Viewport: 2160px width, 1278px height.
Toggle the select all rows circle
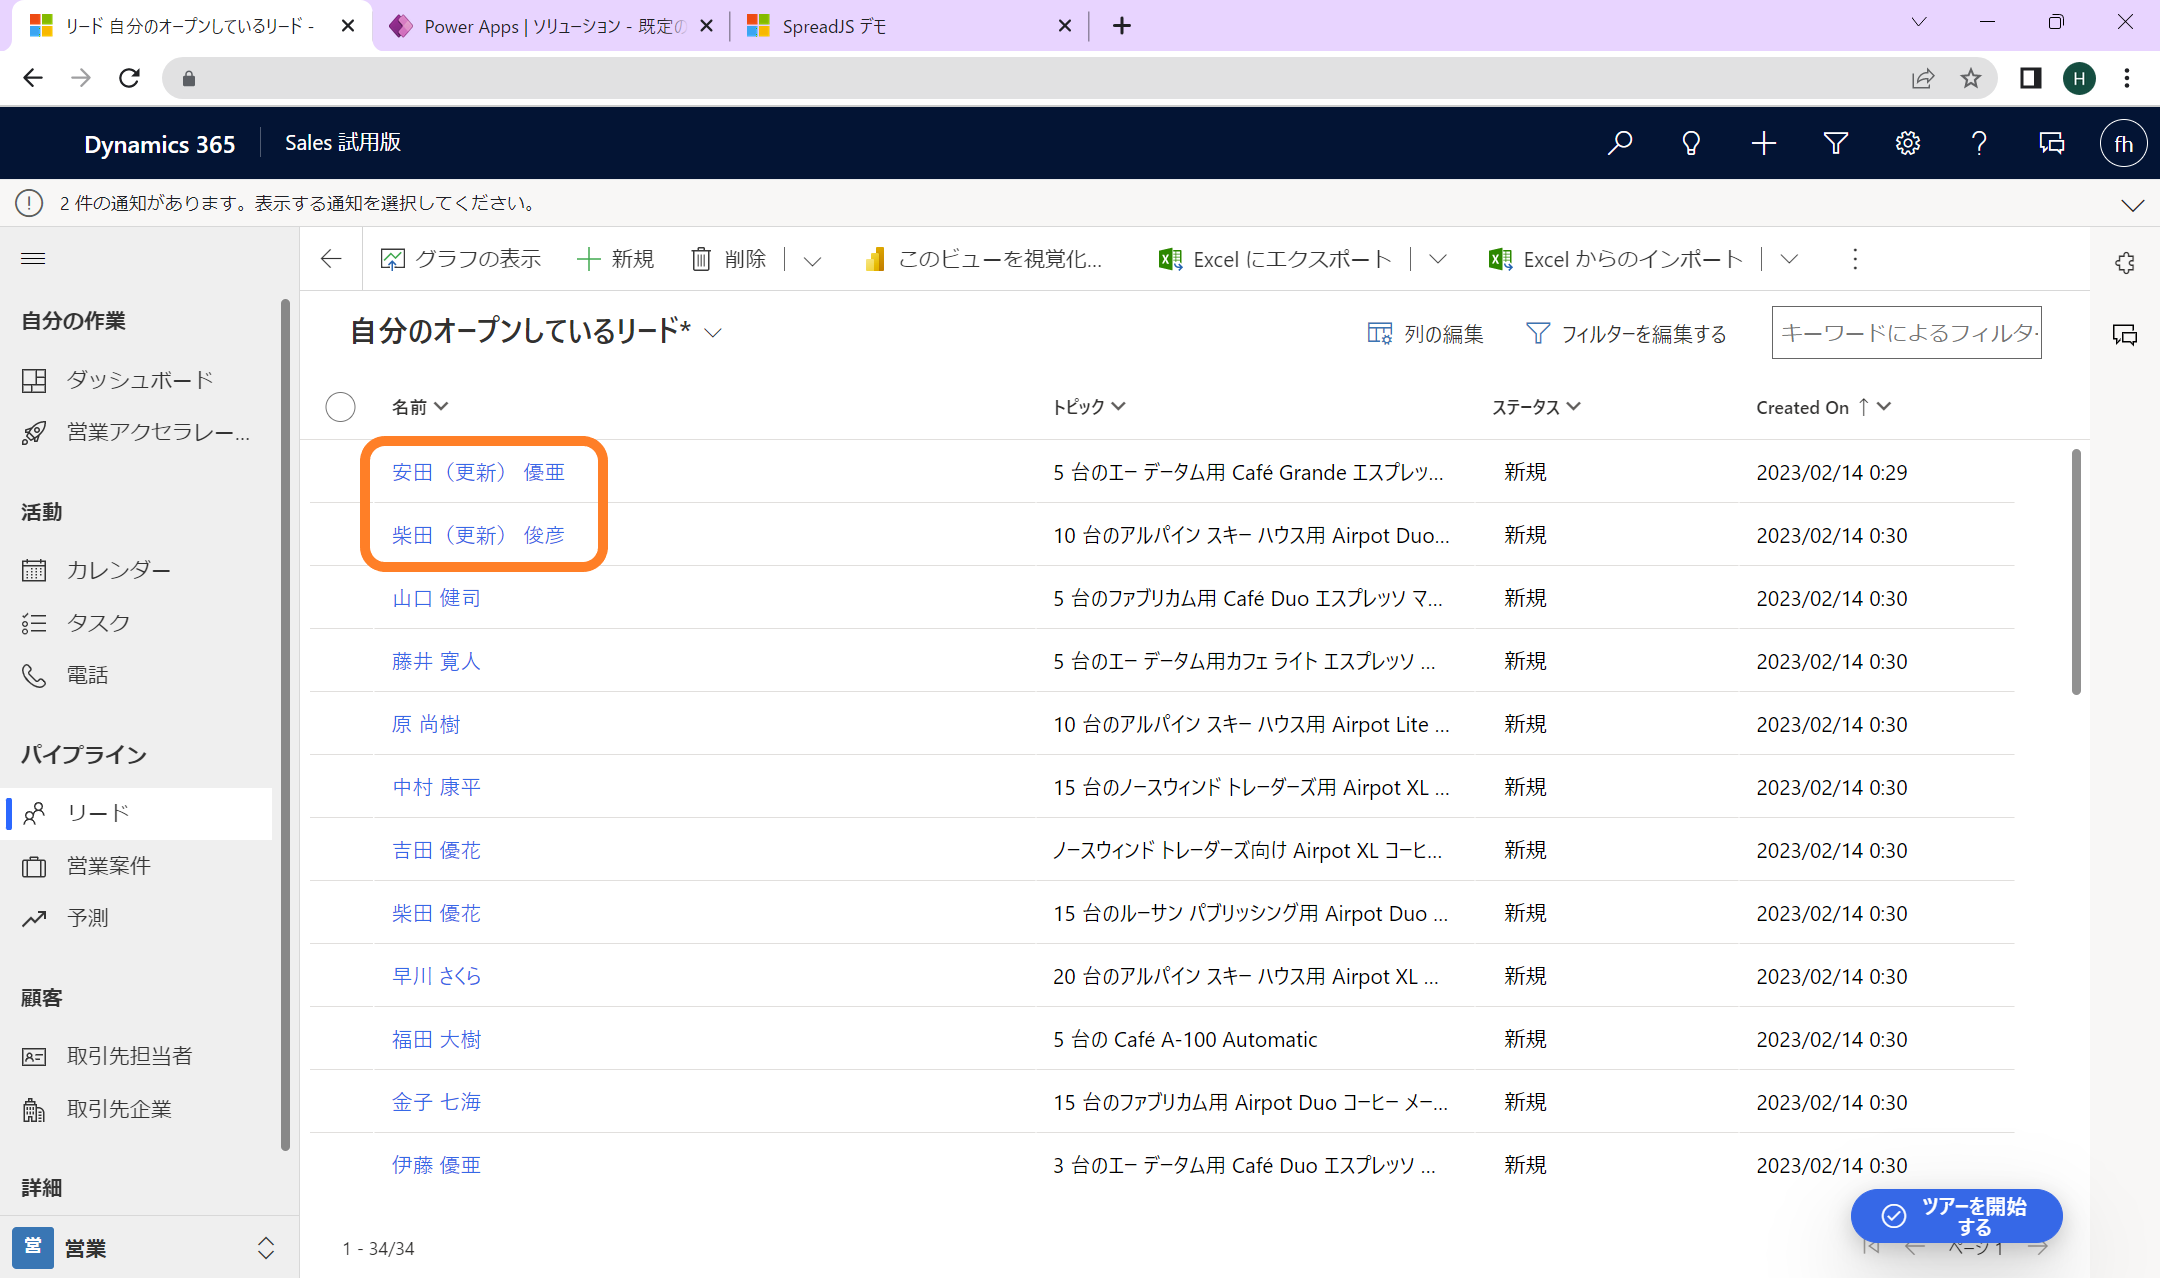click(x=340, y=407)
